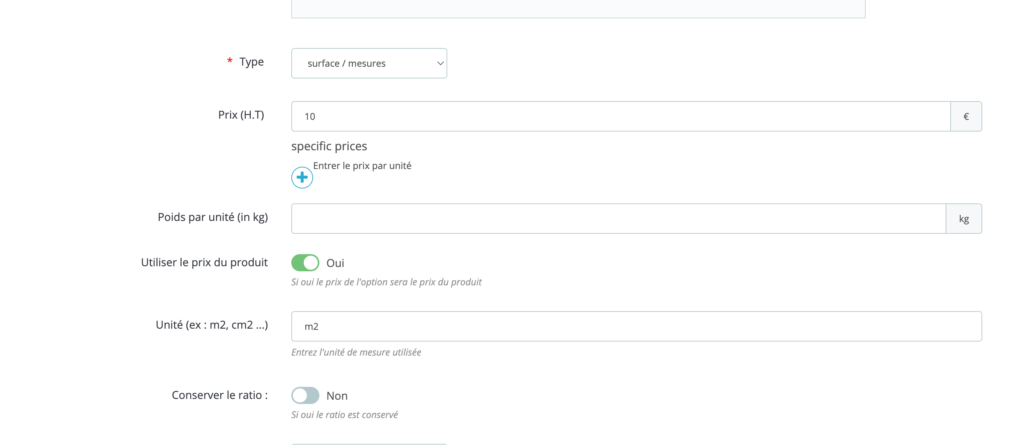The height and width of the screenshot is (445, 1024).
Task: Click the kg unit addon box
Action: coord(964,219)
